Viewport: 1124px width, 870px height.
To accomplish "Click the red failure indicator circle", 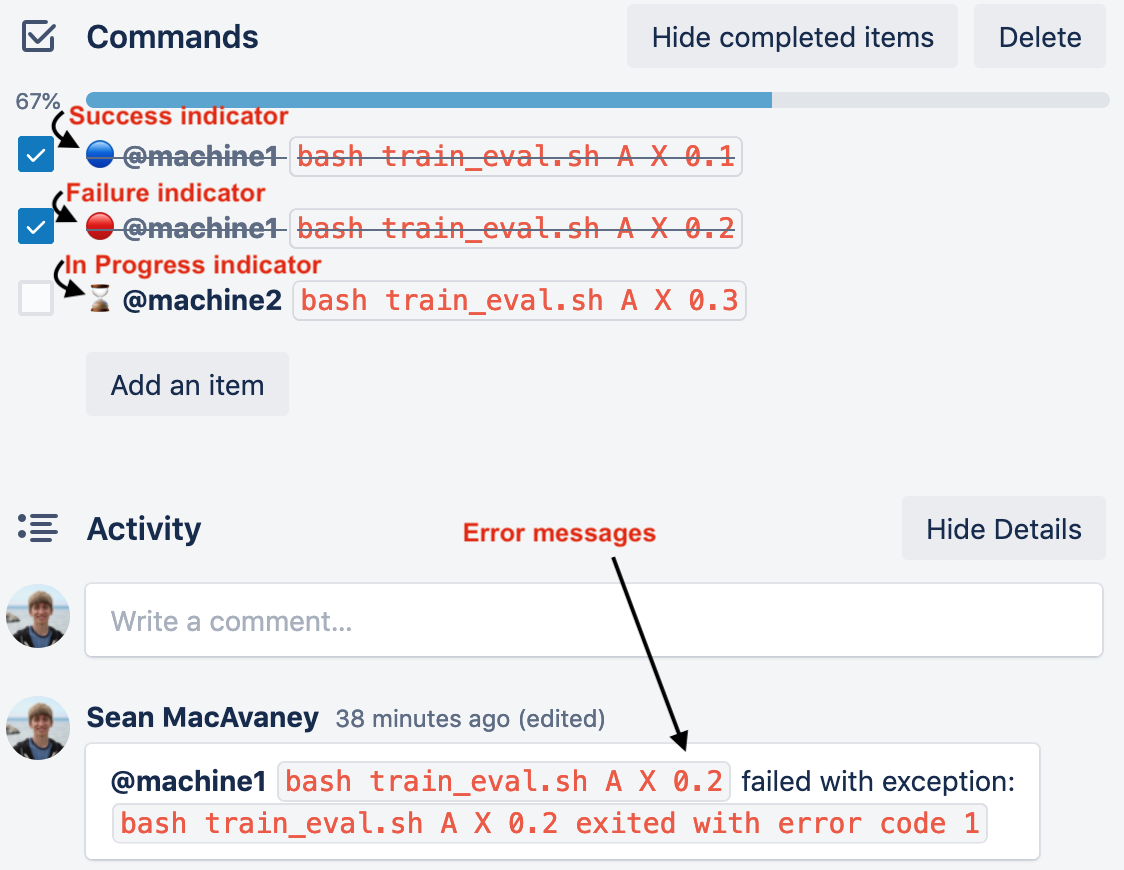I will coord(100,226).
